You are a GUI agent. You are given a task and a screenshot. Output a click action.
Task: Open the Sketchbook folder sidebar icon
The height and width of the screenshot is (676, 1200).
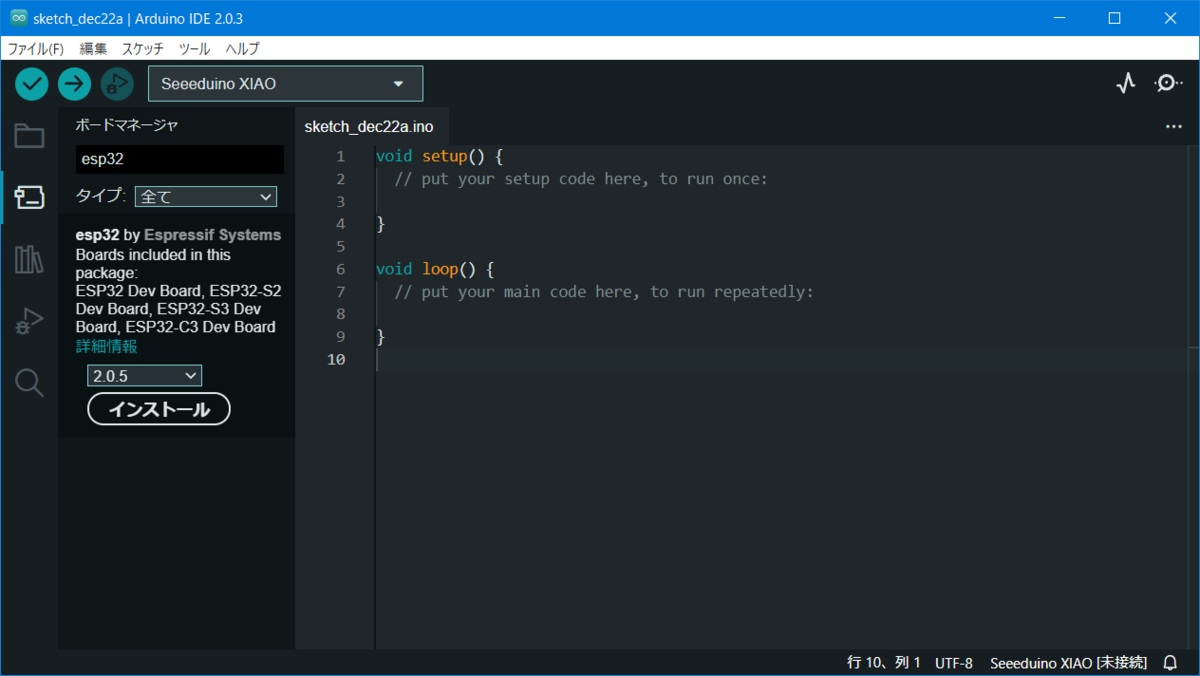click(29, 136)
